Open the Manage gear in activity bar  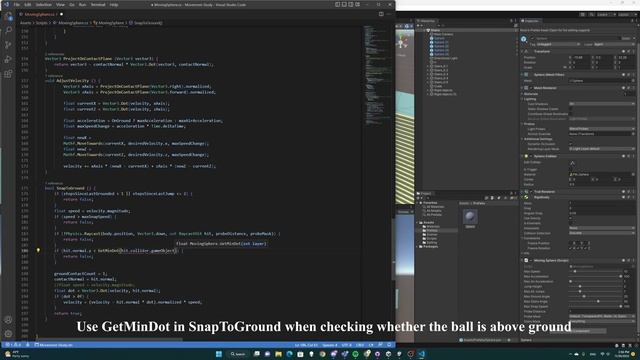coord(8,334)
